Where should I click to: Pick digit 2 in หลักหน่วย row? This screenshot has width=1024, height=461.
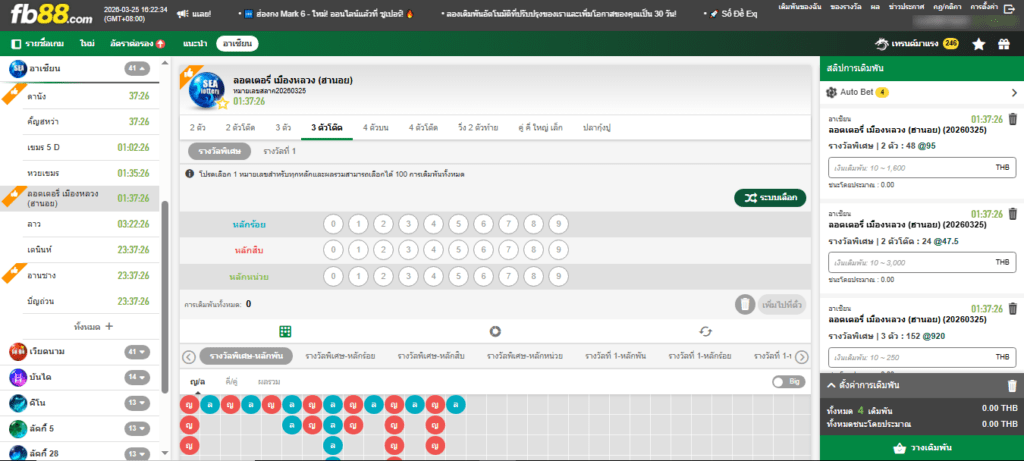383,277
